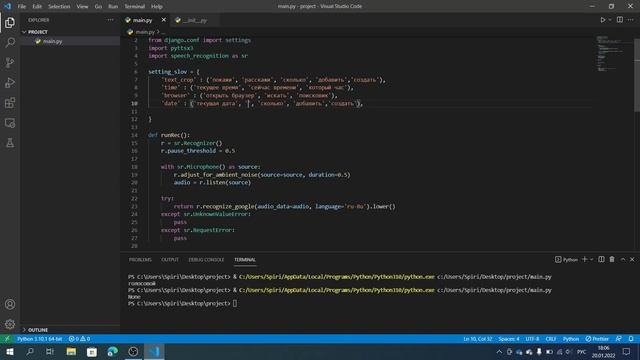Open the Manage gear menu
Screen dimensions: 640x360
pyautogui.click(x=10, y=324)
